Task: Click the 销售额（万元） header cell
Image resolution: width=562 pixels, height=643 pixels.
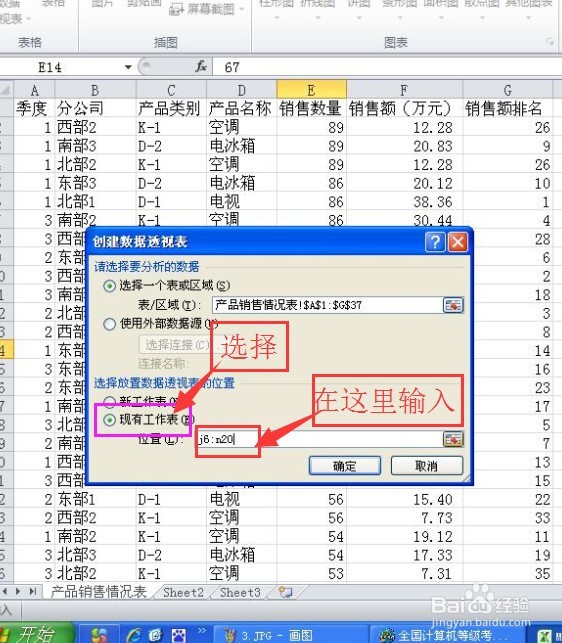Action: (404, 108)
